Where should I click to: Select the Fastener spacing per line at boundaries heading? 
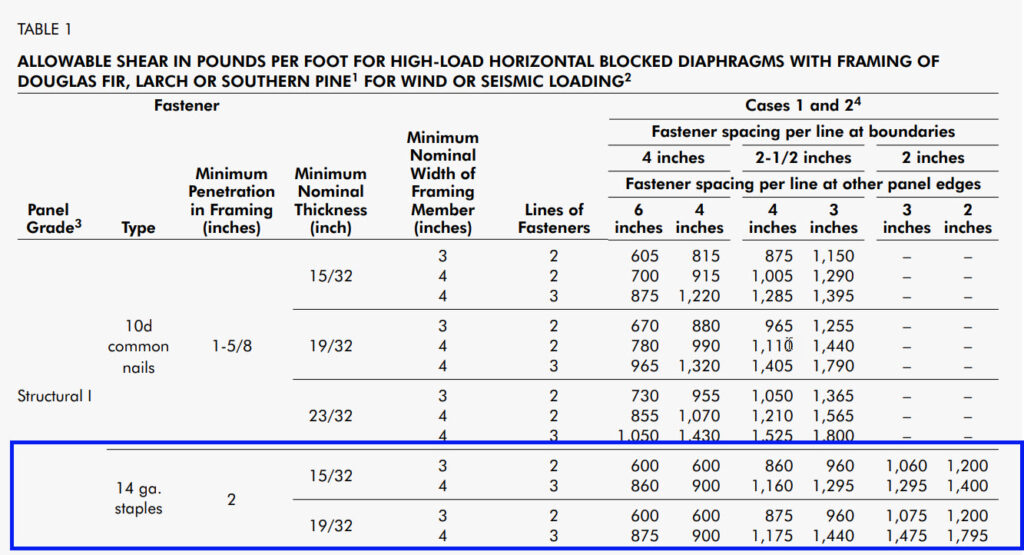803,132
